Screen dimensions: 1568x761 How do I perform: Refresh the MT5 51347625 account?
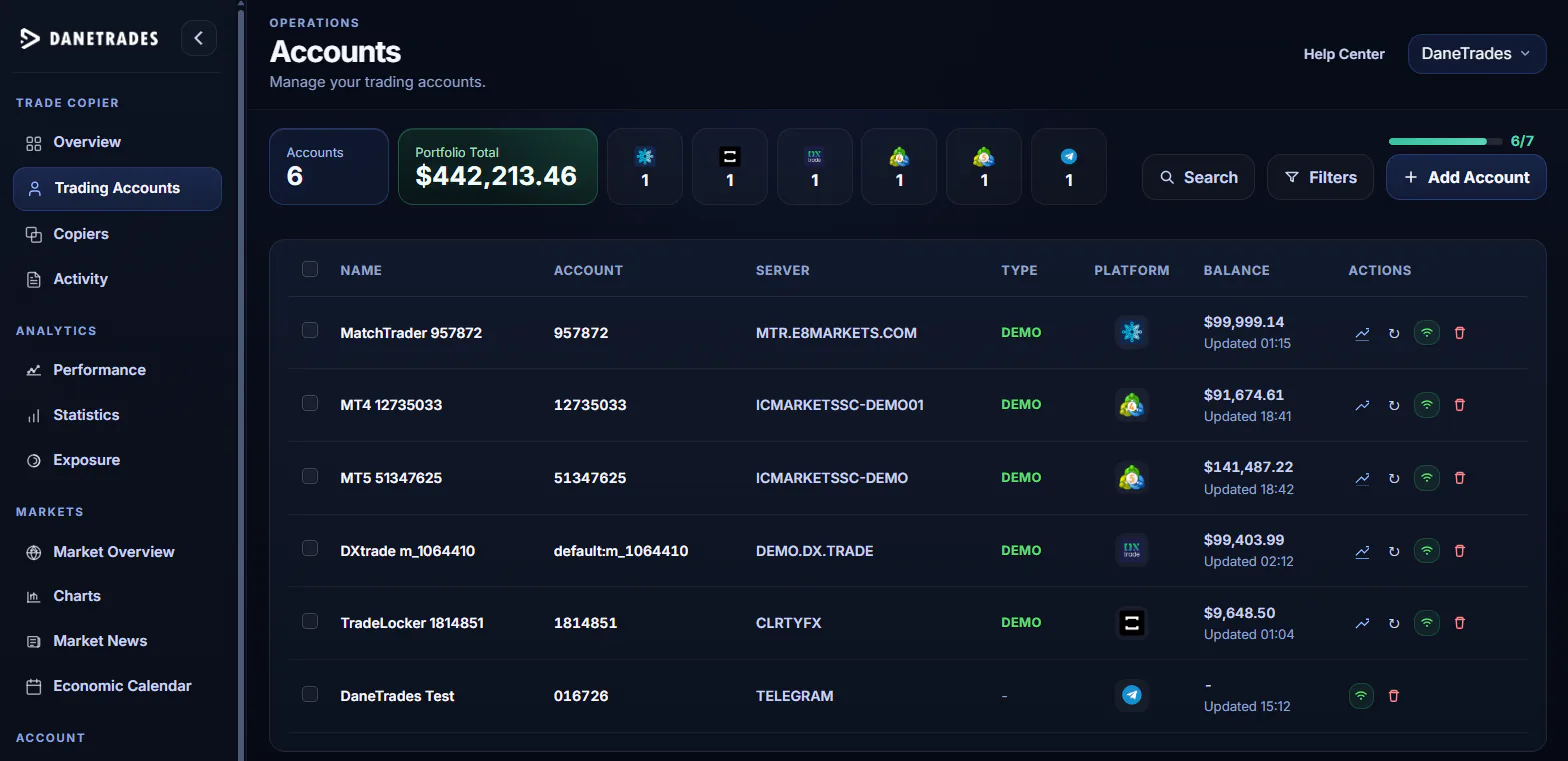point(1394,478)
